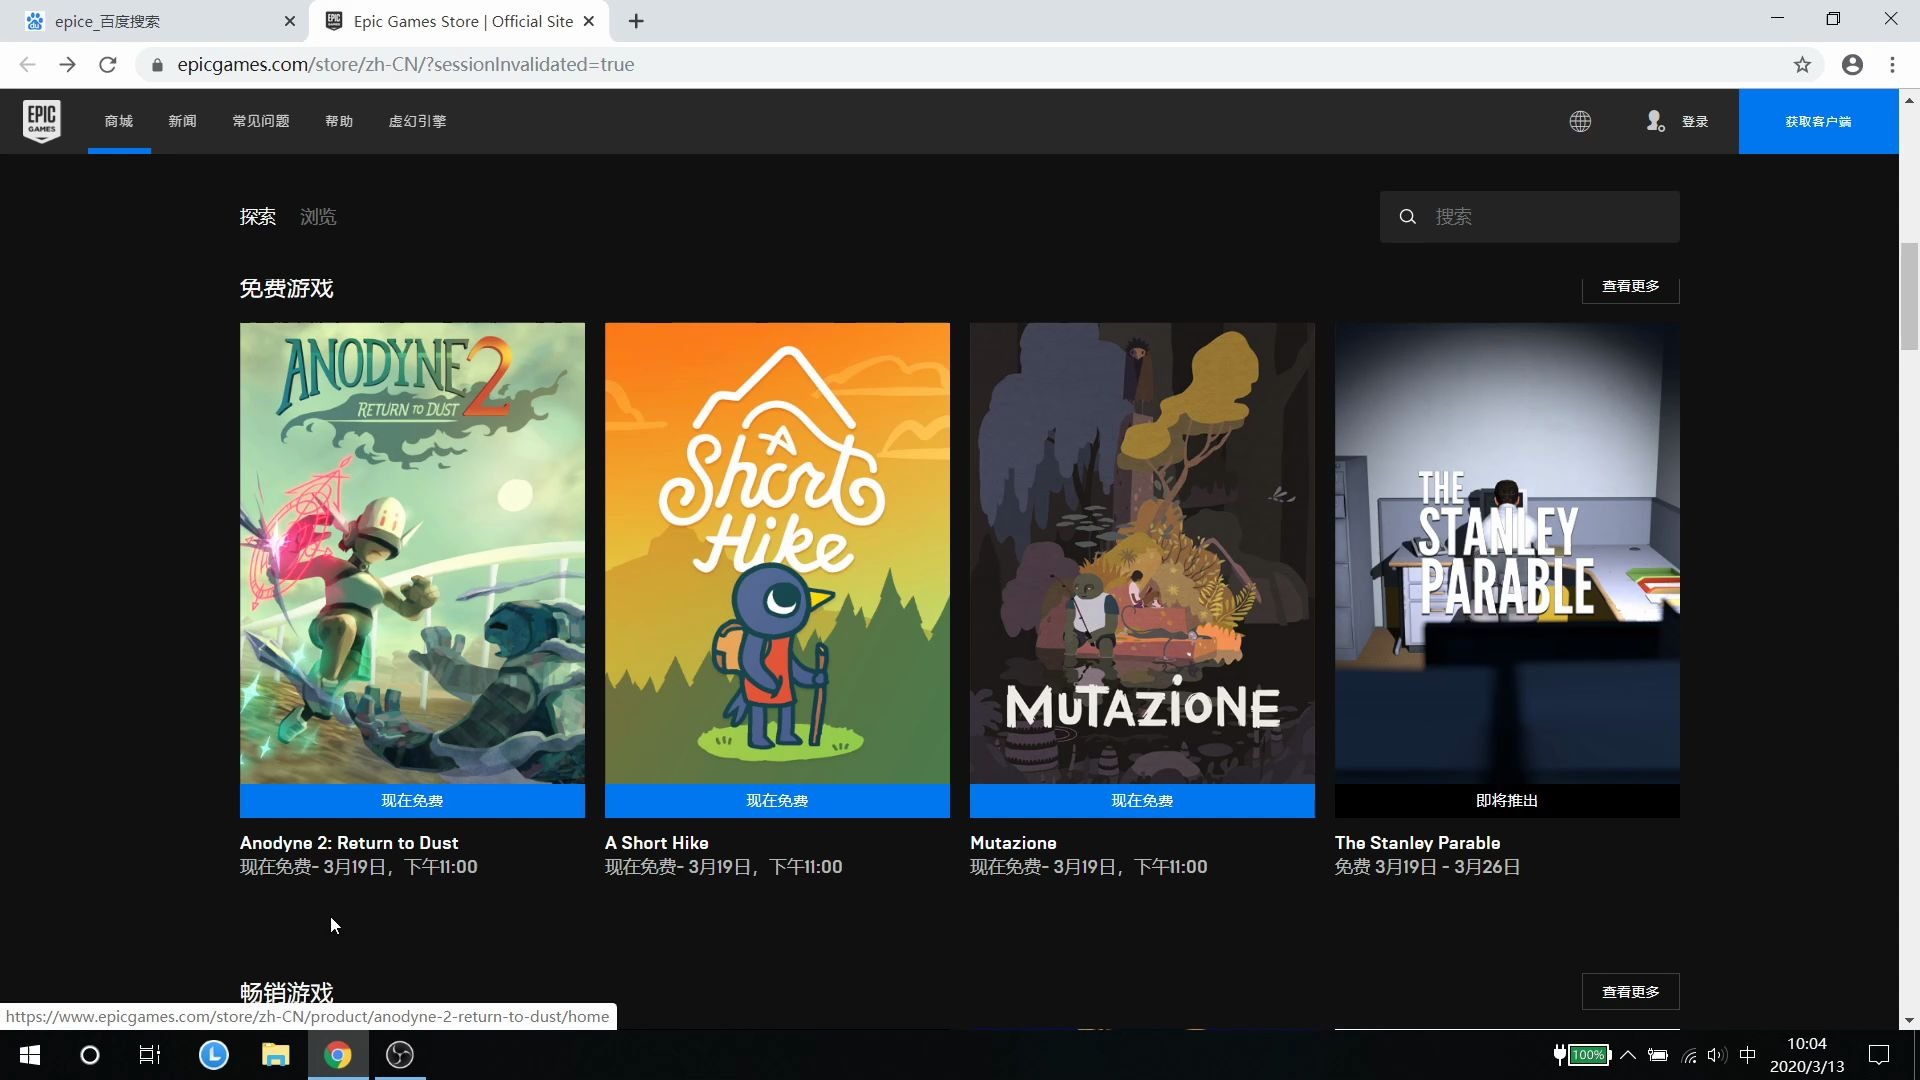Select the 商城 navigation item
This screenshot has height=1080, width=1920.
119,121
